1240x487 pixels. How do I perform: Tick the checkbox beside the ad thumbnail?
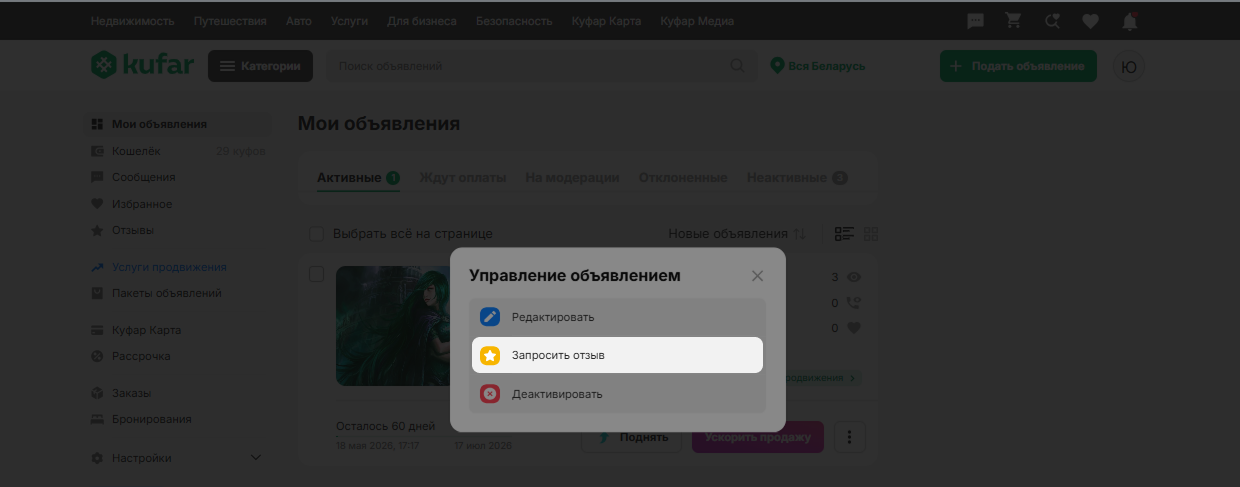coord(316,274)
